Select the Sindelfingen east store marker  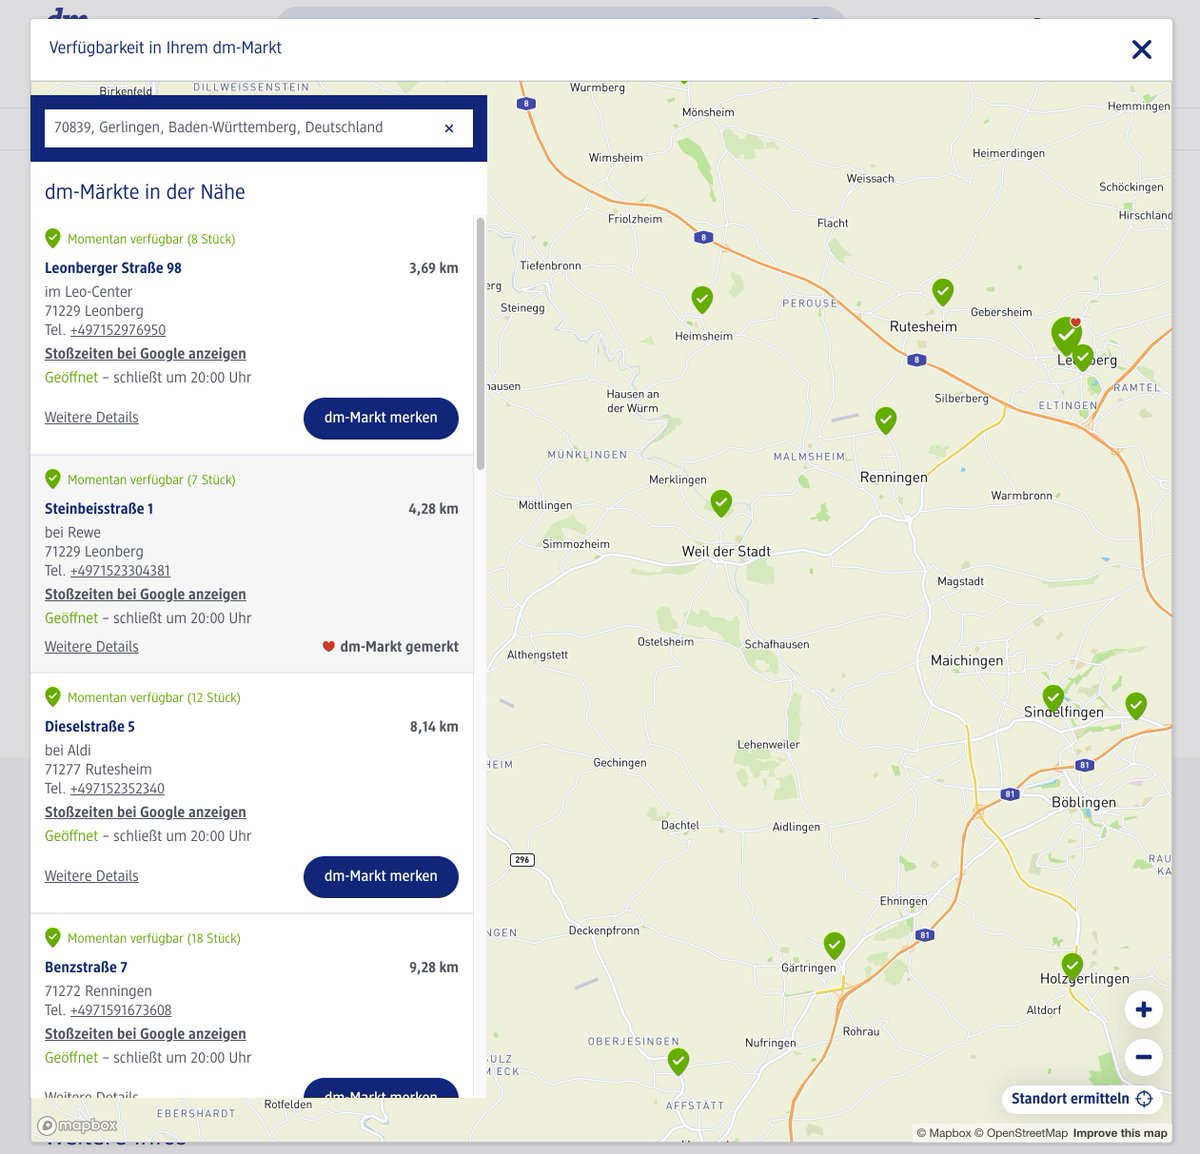(x=1136, y=705)
